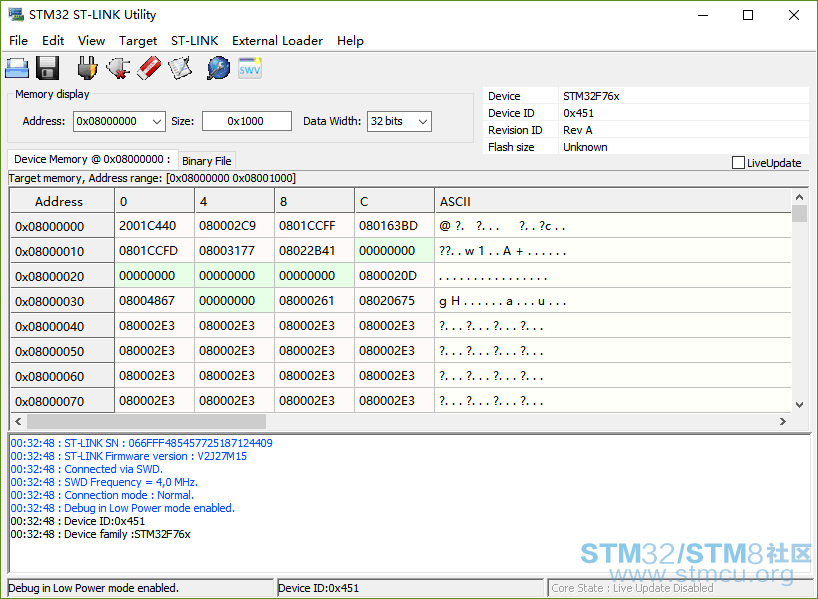The width and height of the screenshot is (818, 599).
Task: Select the Device Memory @ 0x08000000 tab
Action: pos(92,159)
